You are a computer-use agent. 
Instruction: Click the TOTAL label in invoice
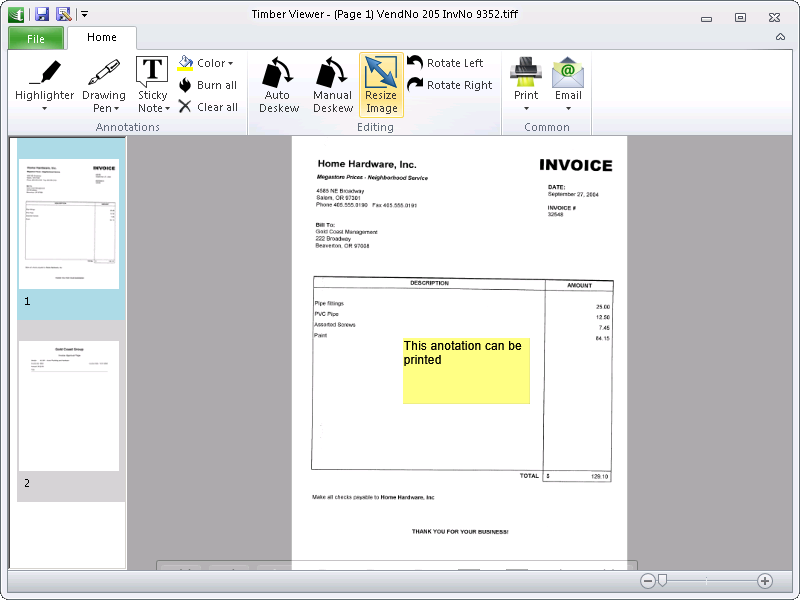(x=529, y=476)
